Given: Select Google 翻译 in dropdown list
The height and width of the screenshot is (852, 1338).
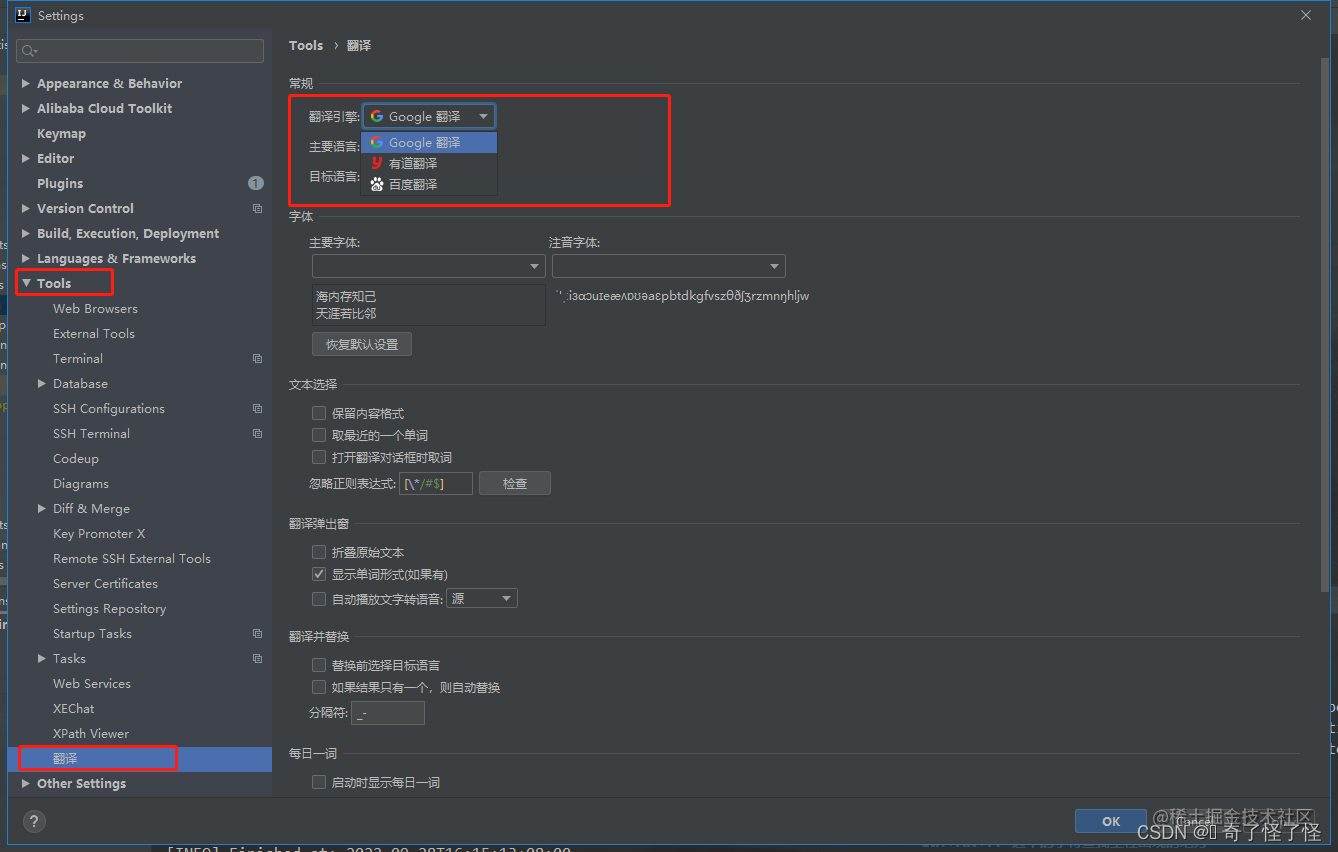Looking at the screenshot, I should [x=429, y=142].
